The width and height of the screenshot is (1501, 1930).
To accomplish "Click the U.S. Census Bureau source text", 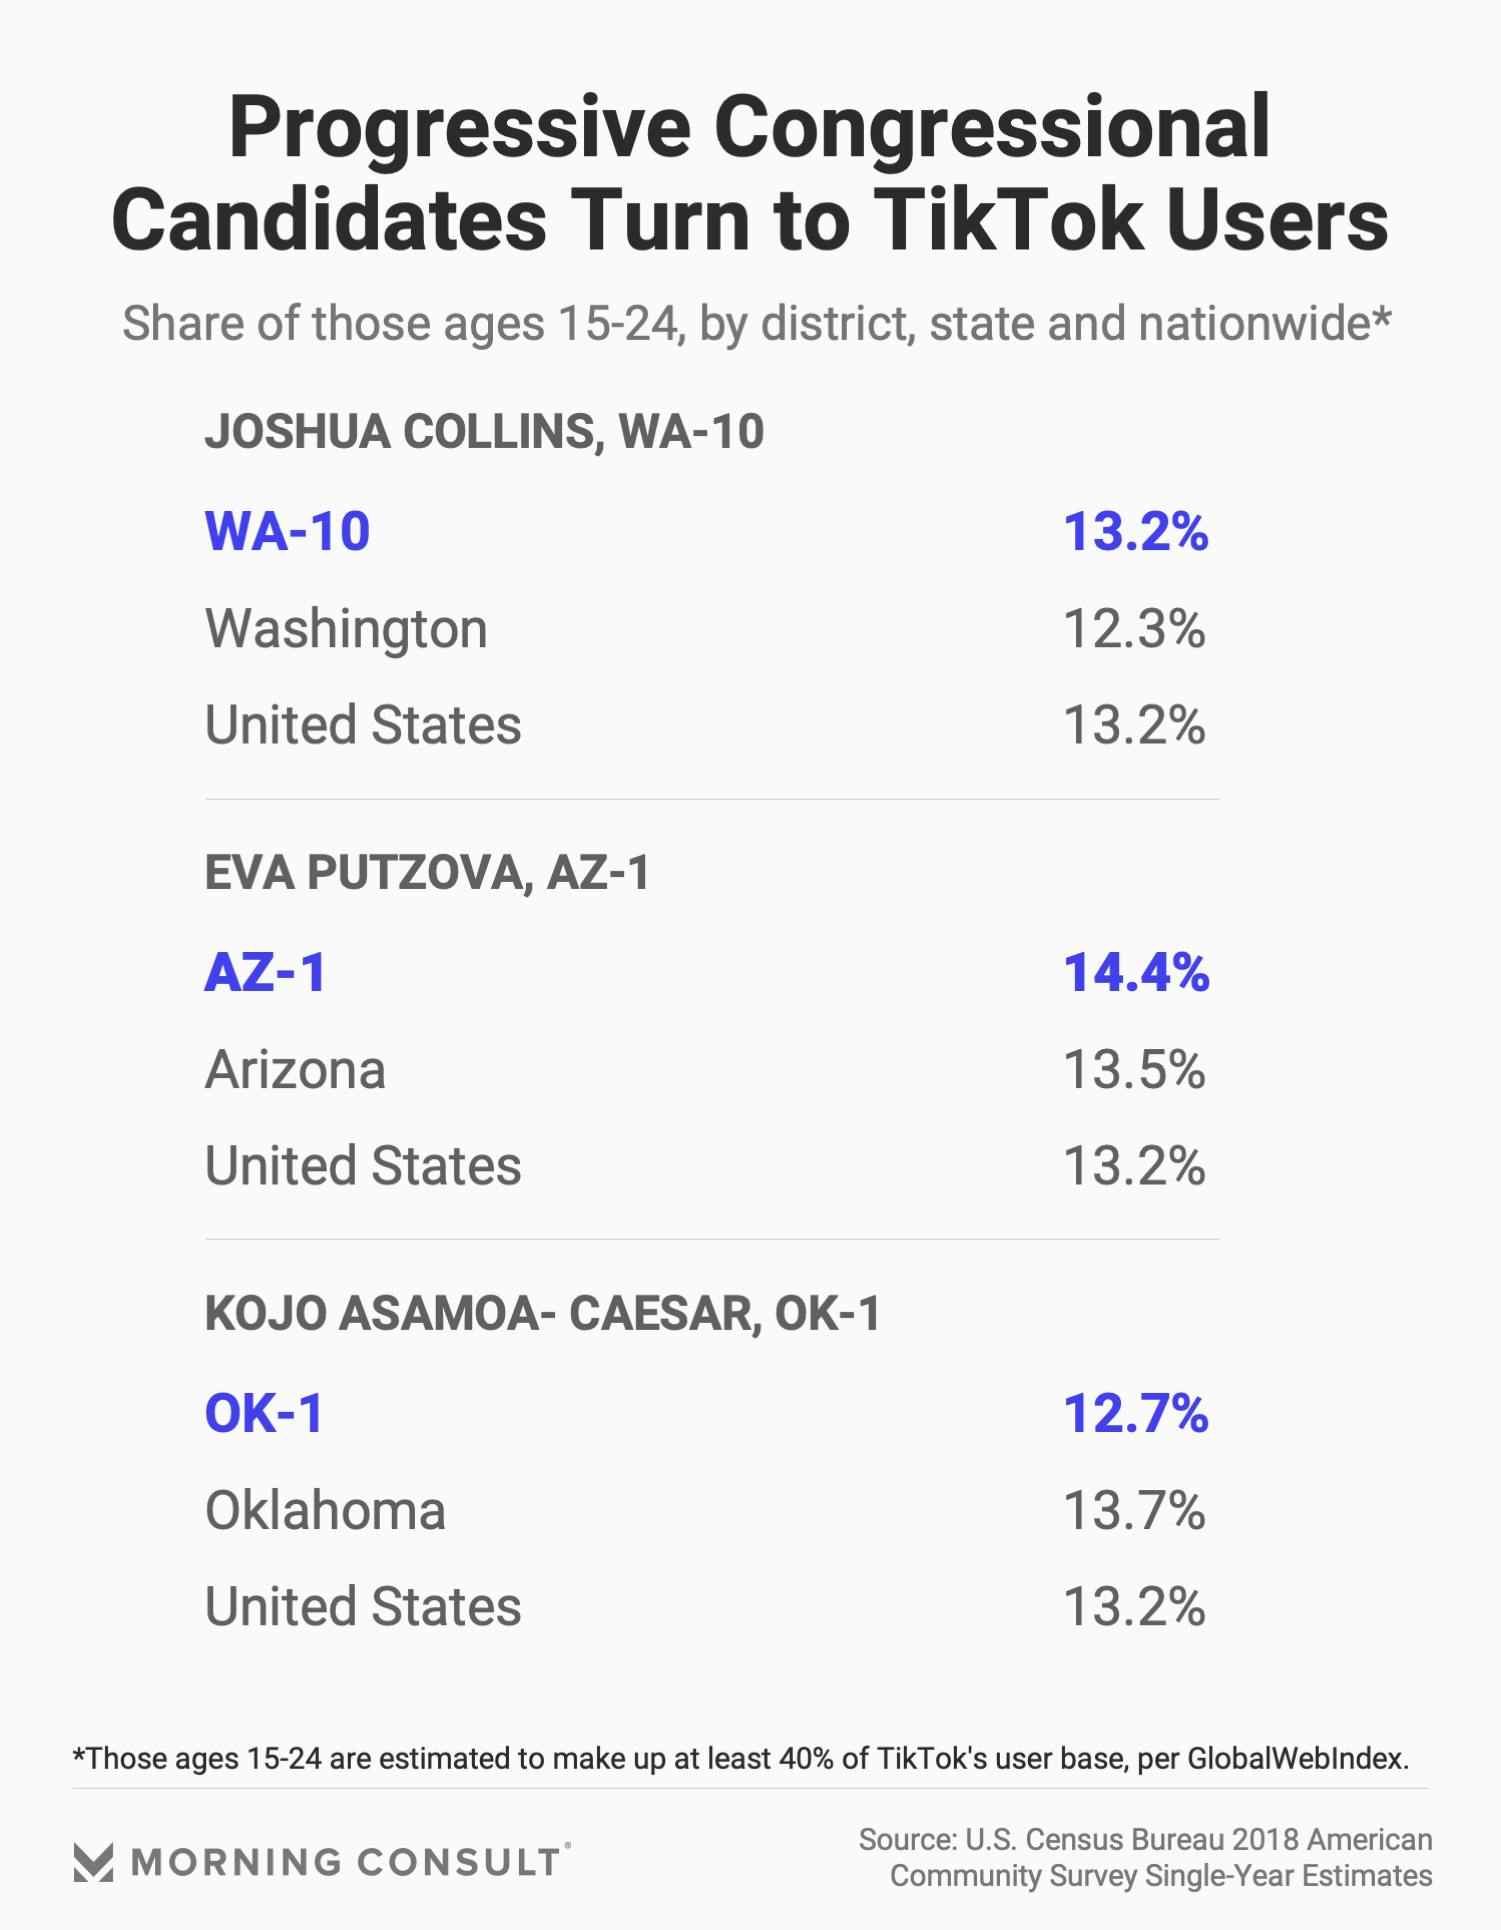I will 1146,1858.
